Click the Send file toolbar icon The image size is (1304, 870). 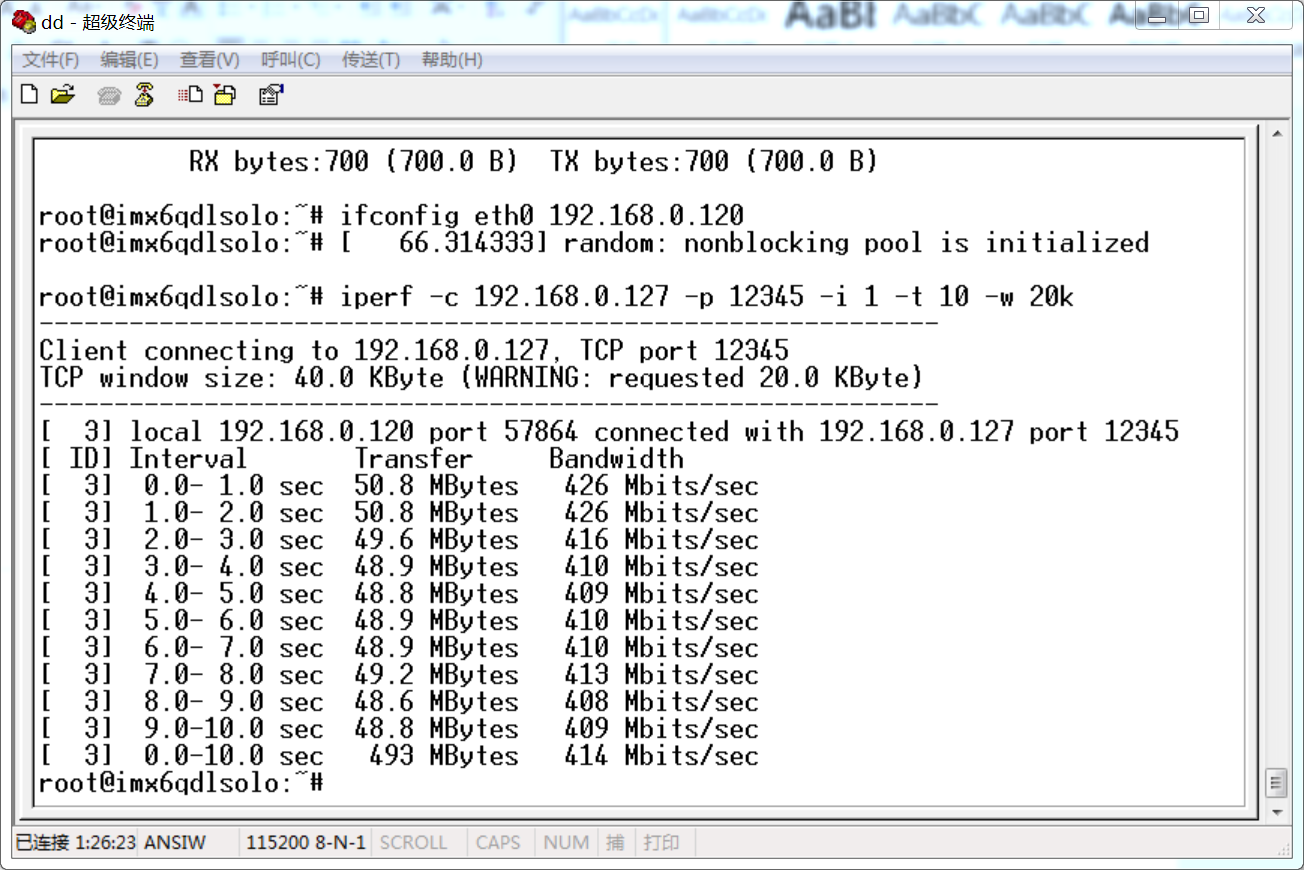[x=190, y=95]
